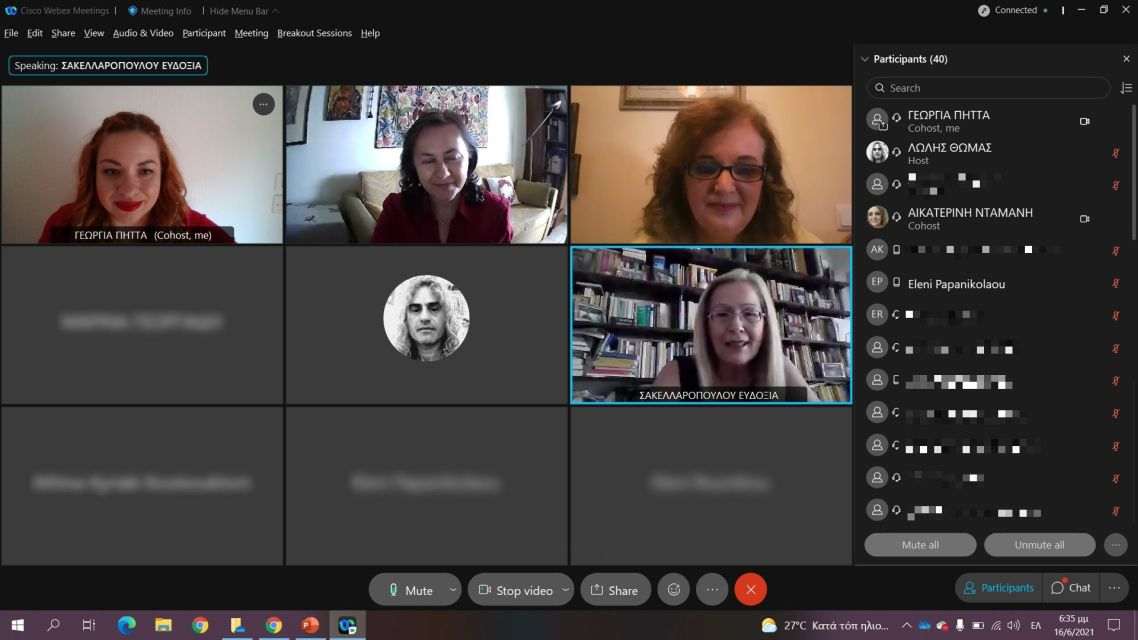Toggle the Stop video button
Viewport: 1138px width, 640px height.
[x=514, y=590]
